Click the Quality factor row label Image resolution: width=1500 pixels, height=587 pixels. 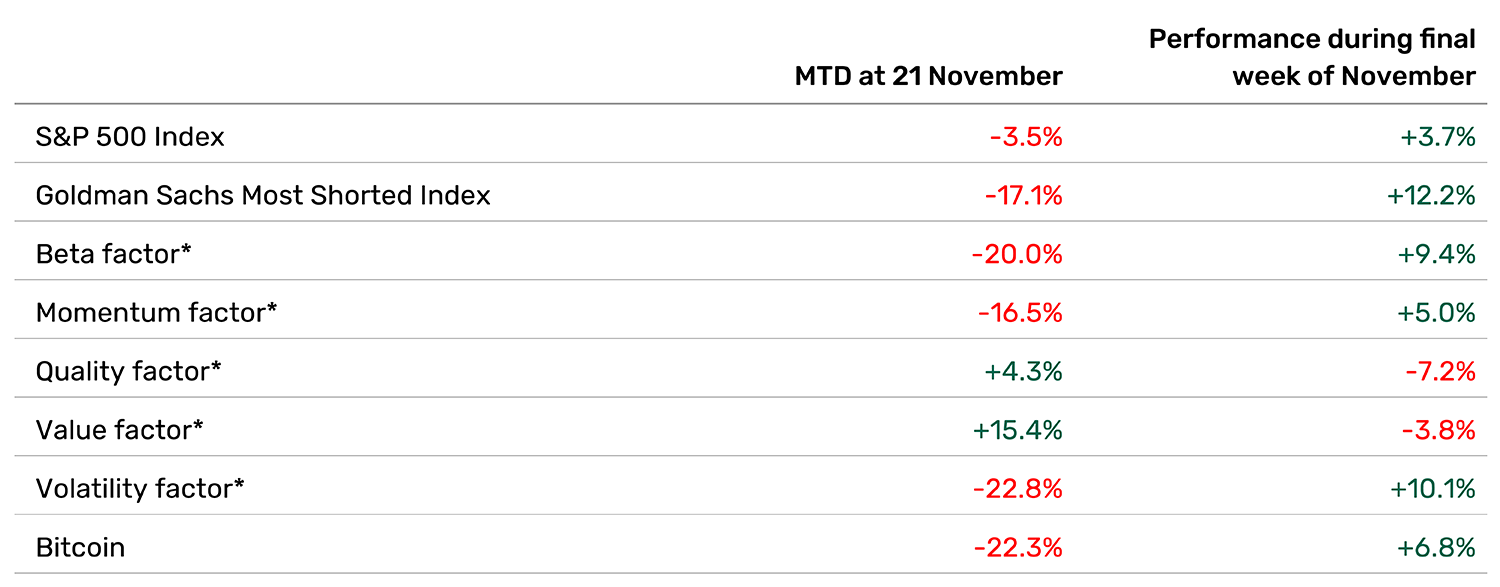pyautogui.click(x=128, y=371)
